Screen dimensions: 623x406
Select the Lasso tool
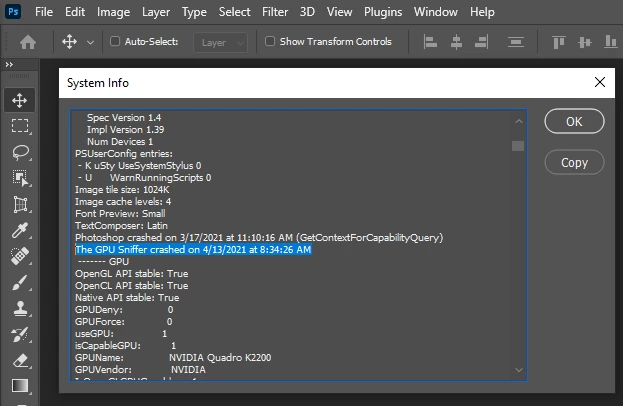[x=19, y=152]
